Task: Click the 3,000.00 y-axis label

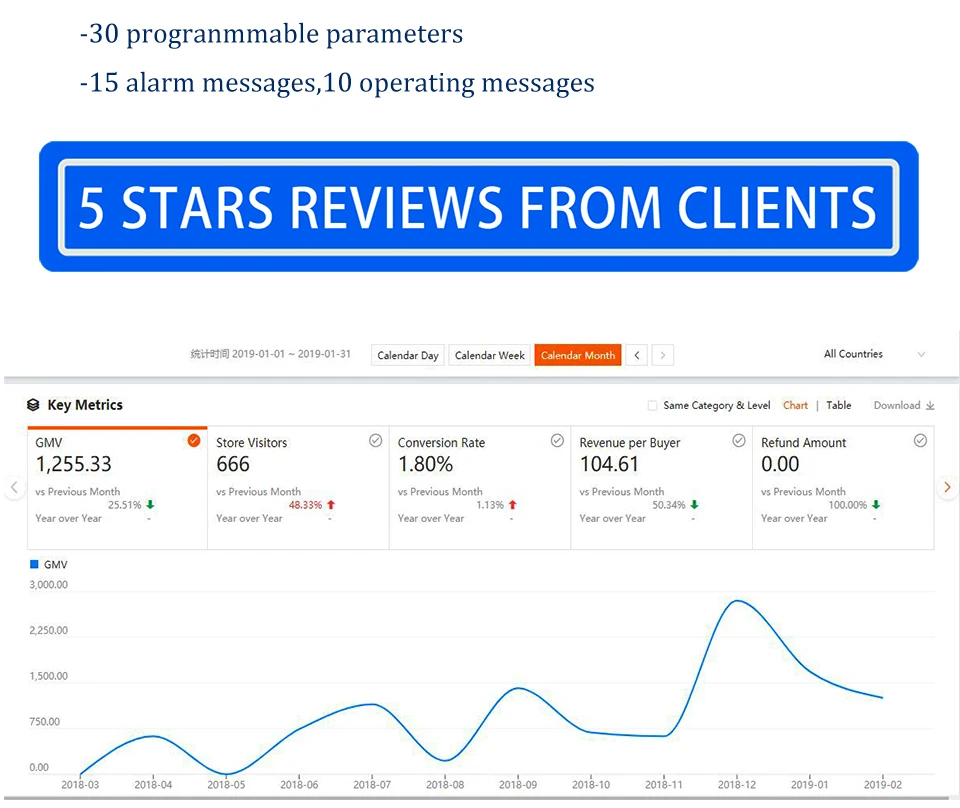Action: point(48,585)
